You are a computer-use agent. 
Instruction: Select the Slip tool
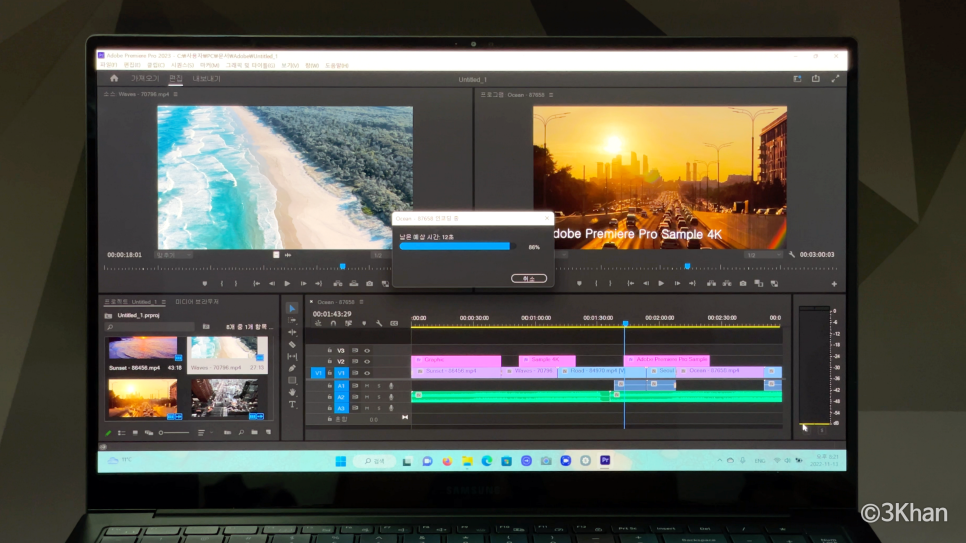coord(292,356)
